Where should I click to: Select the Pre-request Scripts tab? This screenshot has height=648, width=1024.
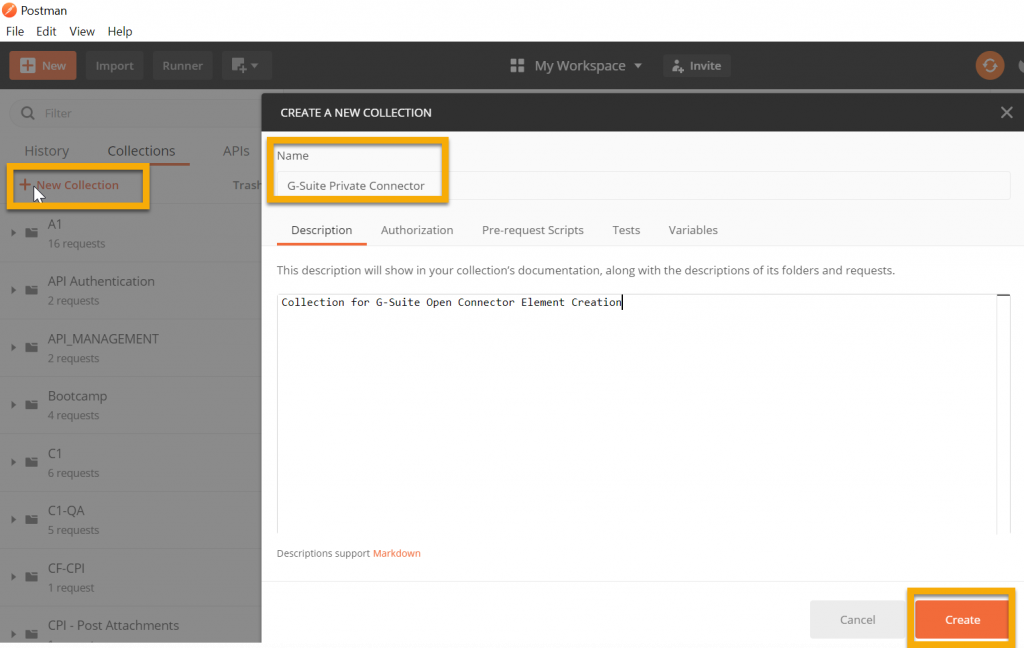[532, 230]
